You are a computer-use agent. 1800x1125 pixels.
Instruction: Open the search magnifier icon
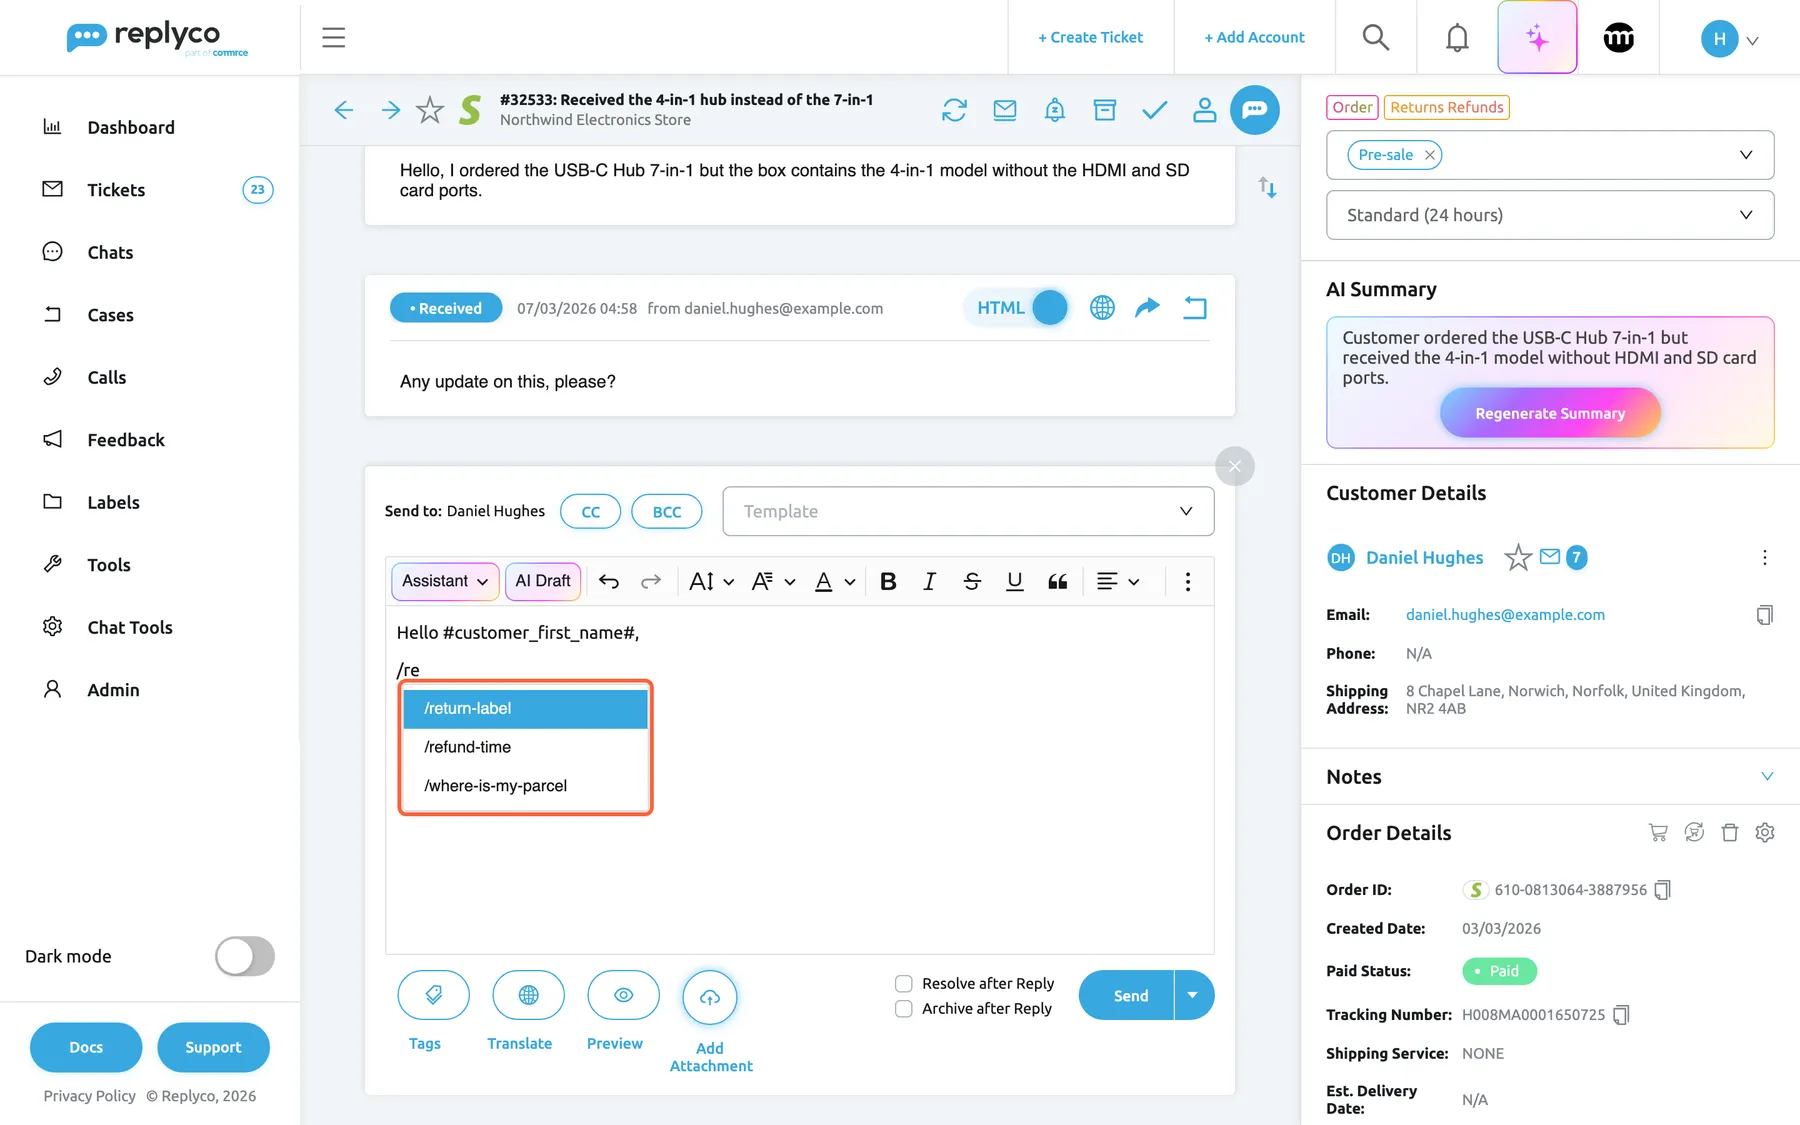pyautogui.click(x=1376, y=37)
